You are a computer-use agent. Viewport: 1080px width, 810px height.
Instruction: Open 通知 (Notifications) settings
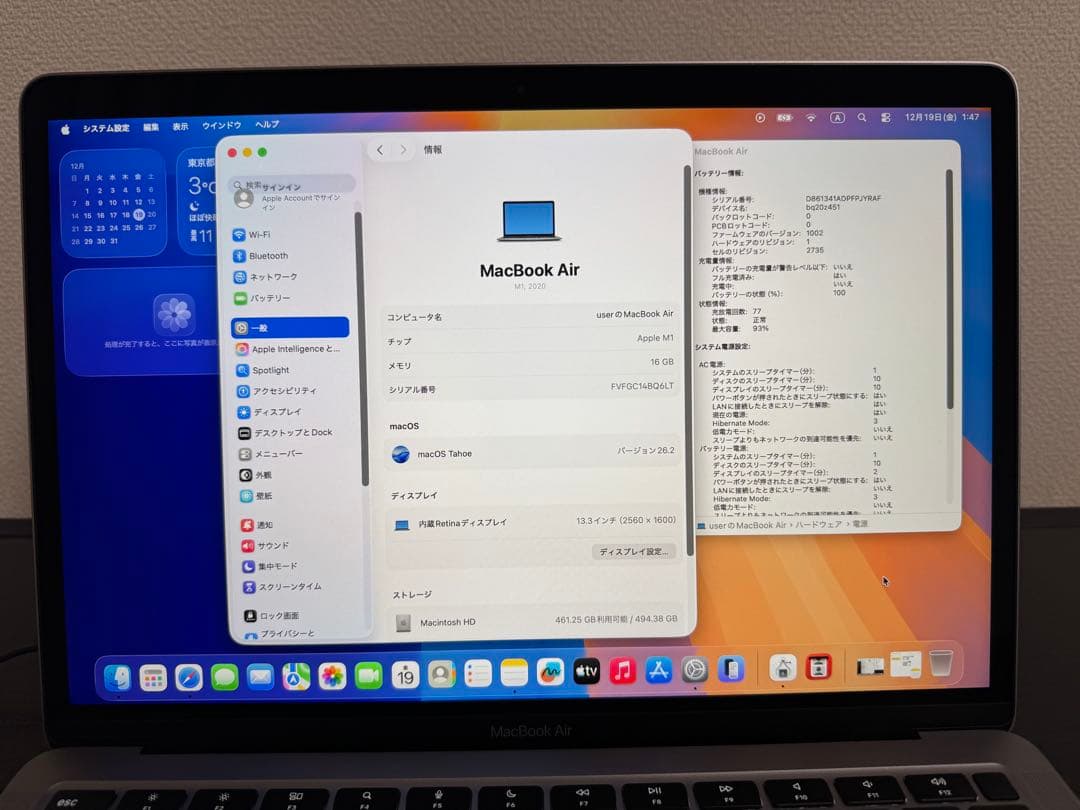click(262, 524)
